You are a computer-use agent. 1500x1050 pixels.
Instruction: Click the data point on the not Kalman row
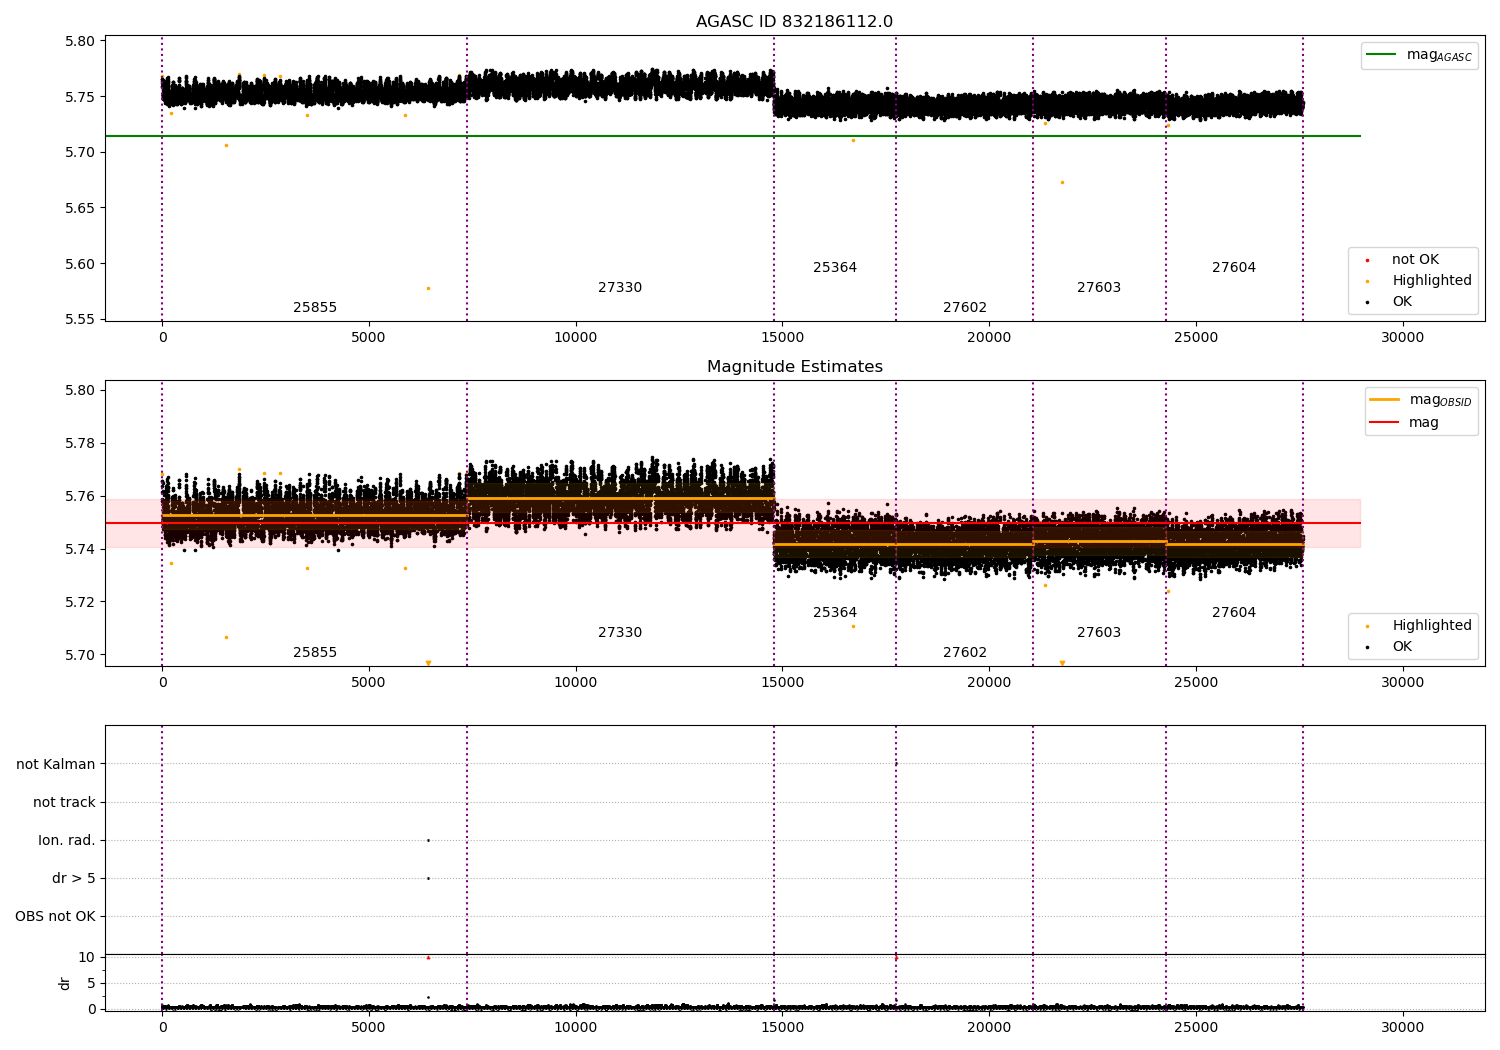pos(896,765)
